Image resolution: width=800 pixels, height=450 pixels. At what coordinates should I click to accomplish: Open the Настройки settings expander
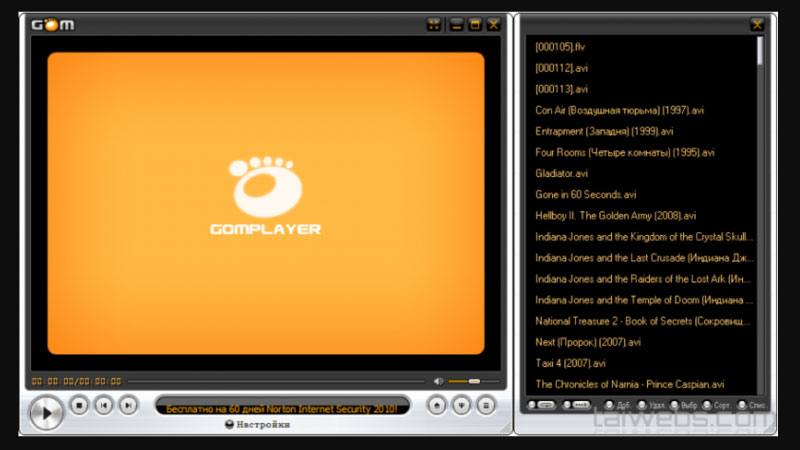point(258,425)
